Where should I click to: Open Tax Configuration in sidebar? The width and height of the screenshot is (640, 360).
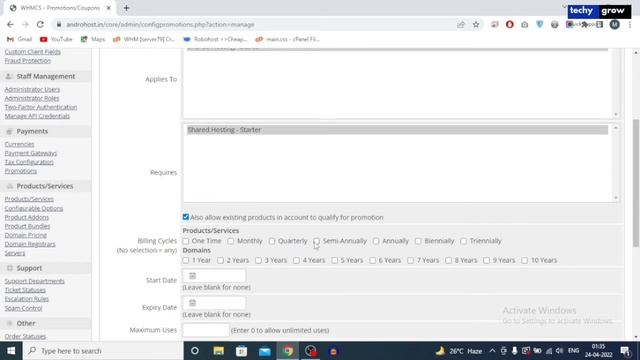click(x=29, y=162)
